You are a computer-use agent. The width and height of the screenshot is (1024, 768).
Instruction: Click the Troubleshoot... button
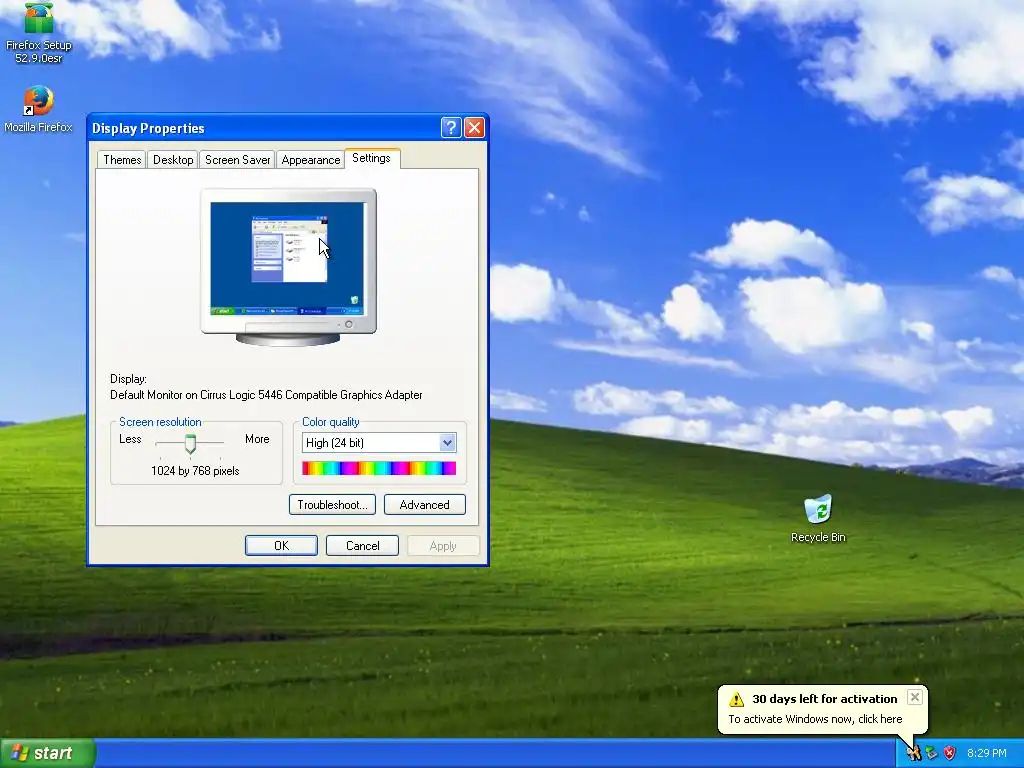[332, 505]
